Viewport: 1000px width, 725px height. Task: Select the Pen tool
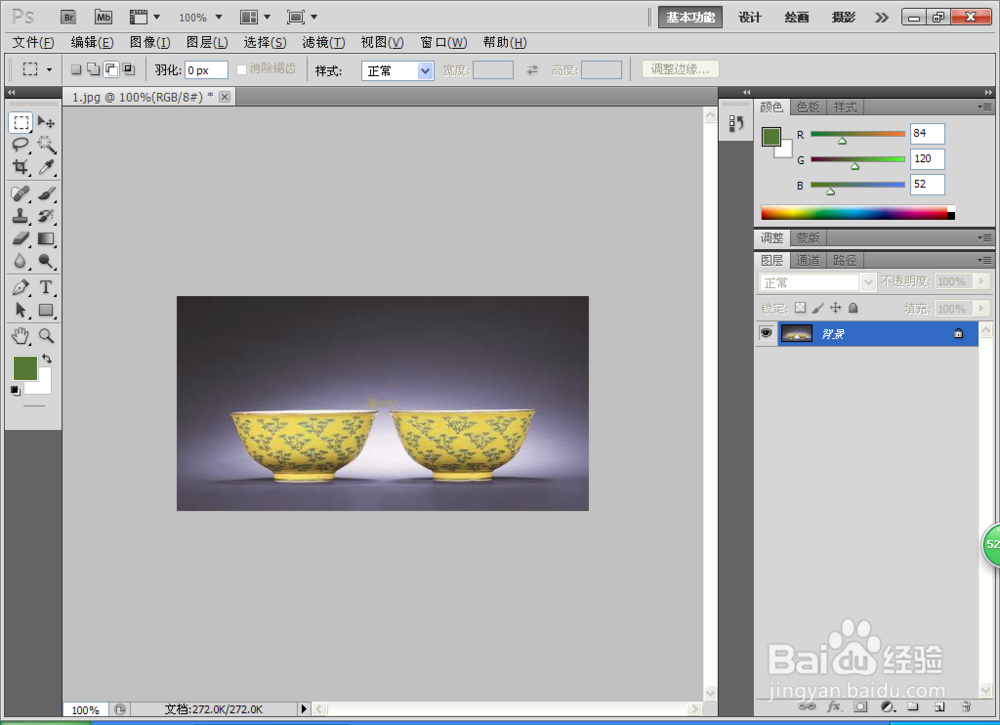coord(21,287)
